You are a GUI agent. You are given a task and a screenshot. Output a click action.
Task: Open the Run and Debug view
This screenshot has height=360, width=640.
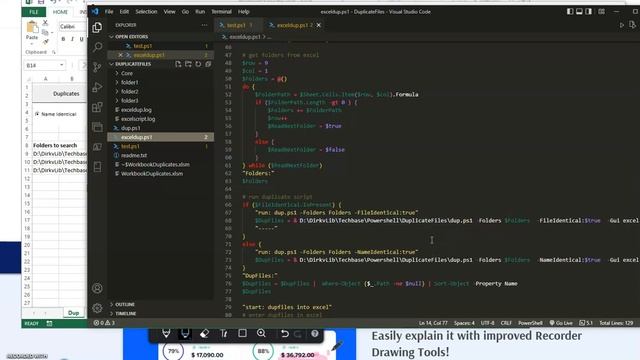click(x=97, y=87)
